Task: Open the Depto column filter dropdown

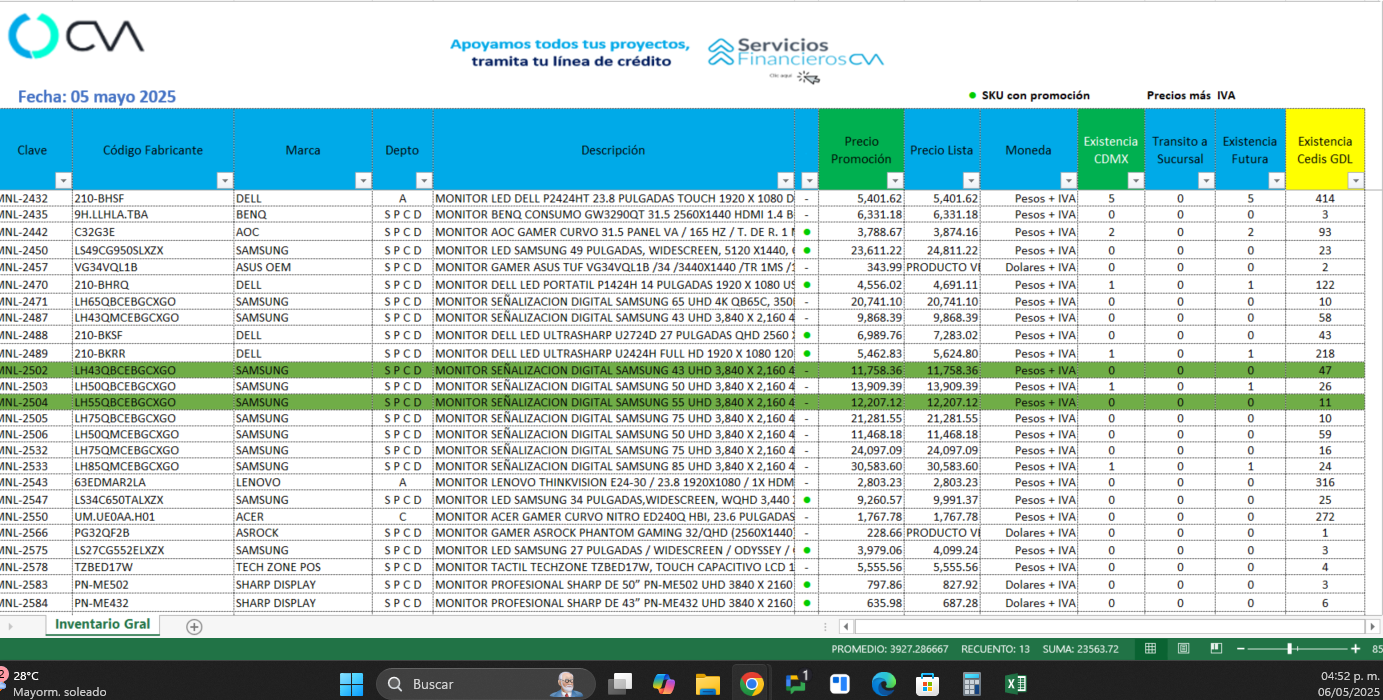Action: (x=424, y=181)
